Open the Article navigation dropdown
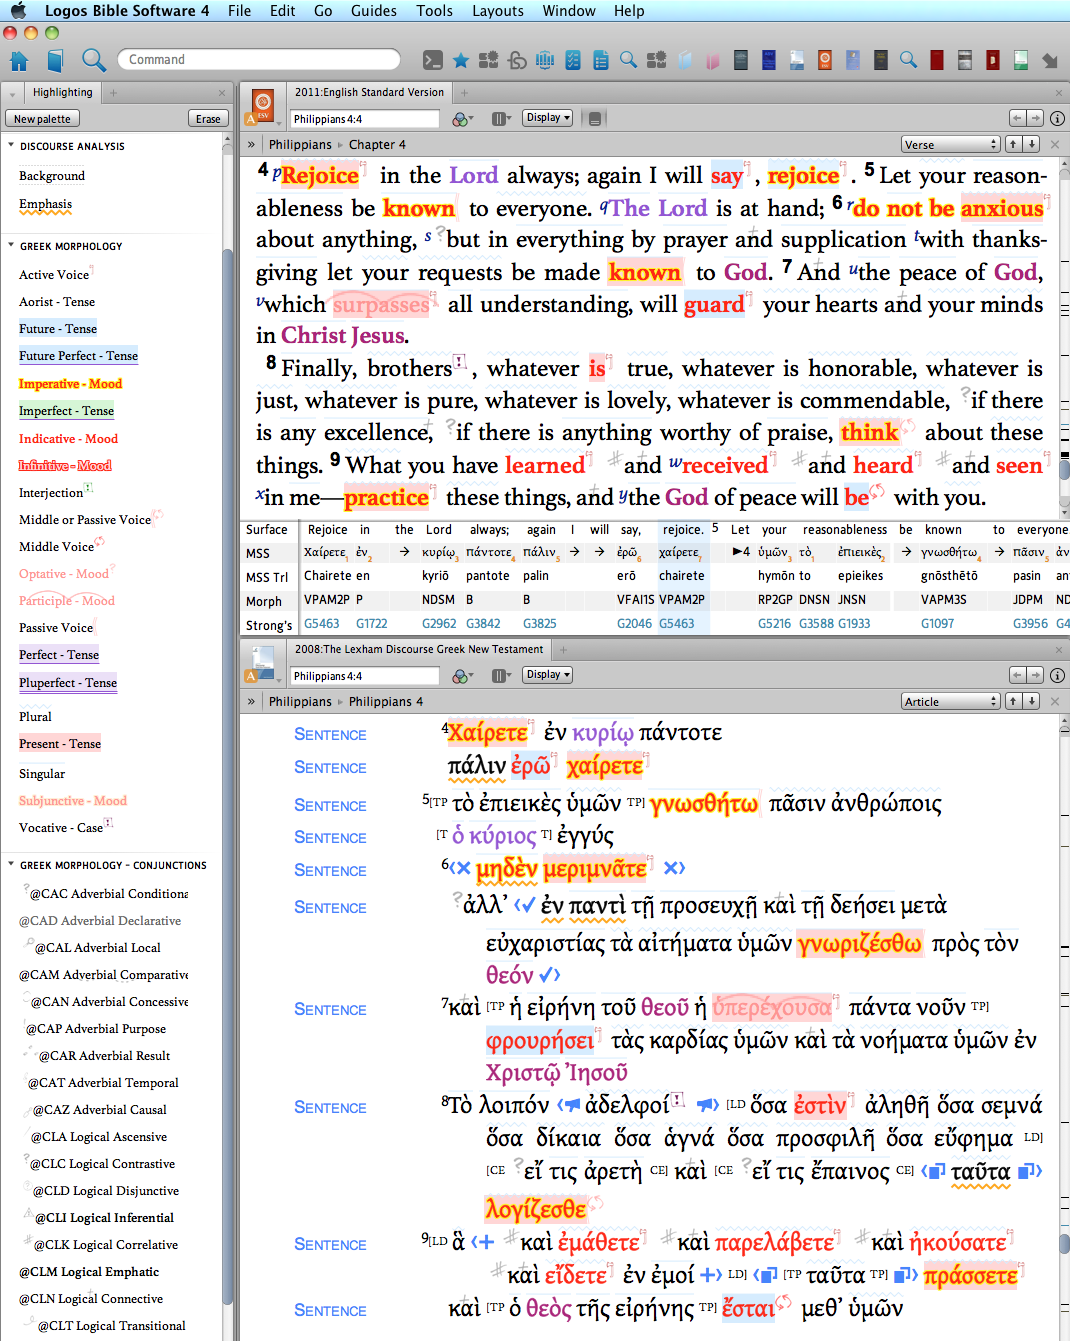1070x1341 pixels. [x=949, y=702]
